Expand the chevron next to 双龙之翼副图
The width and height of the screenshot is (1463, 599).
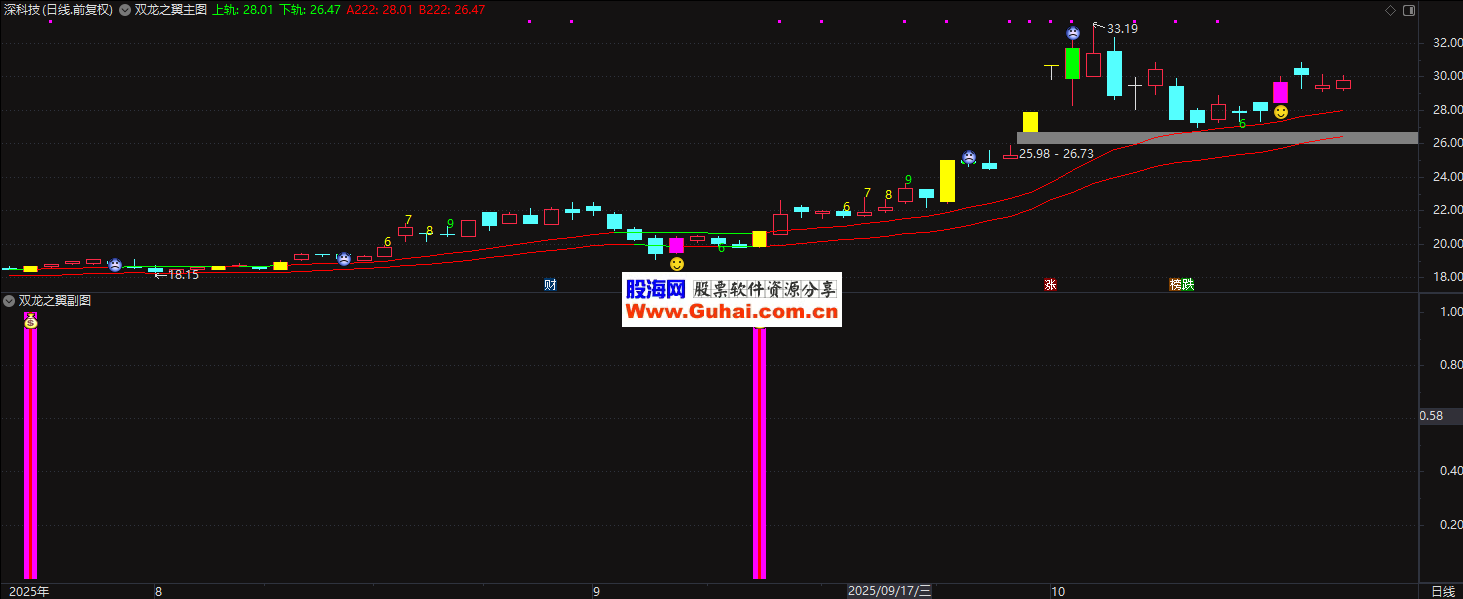(10, 301)
